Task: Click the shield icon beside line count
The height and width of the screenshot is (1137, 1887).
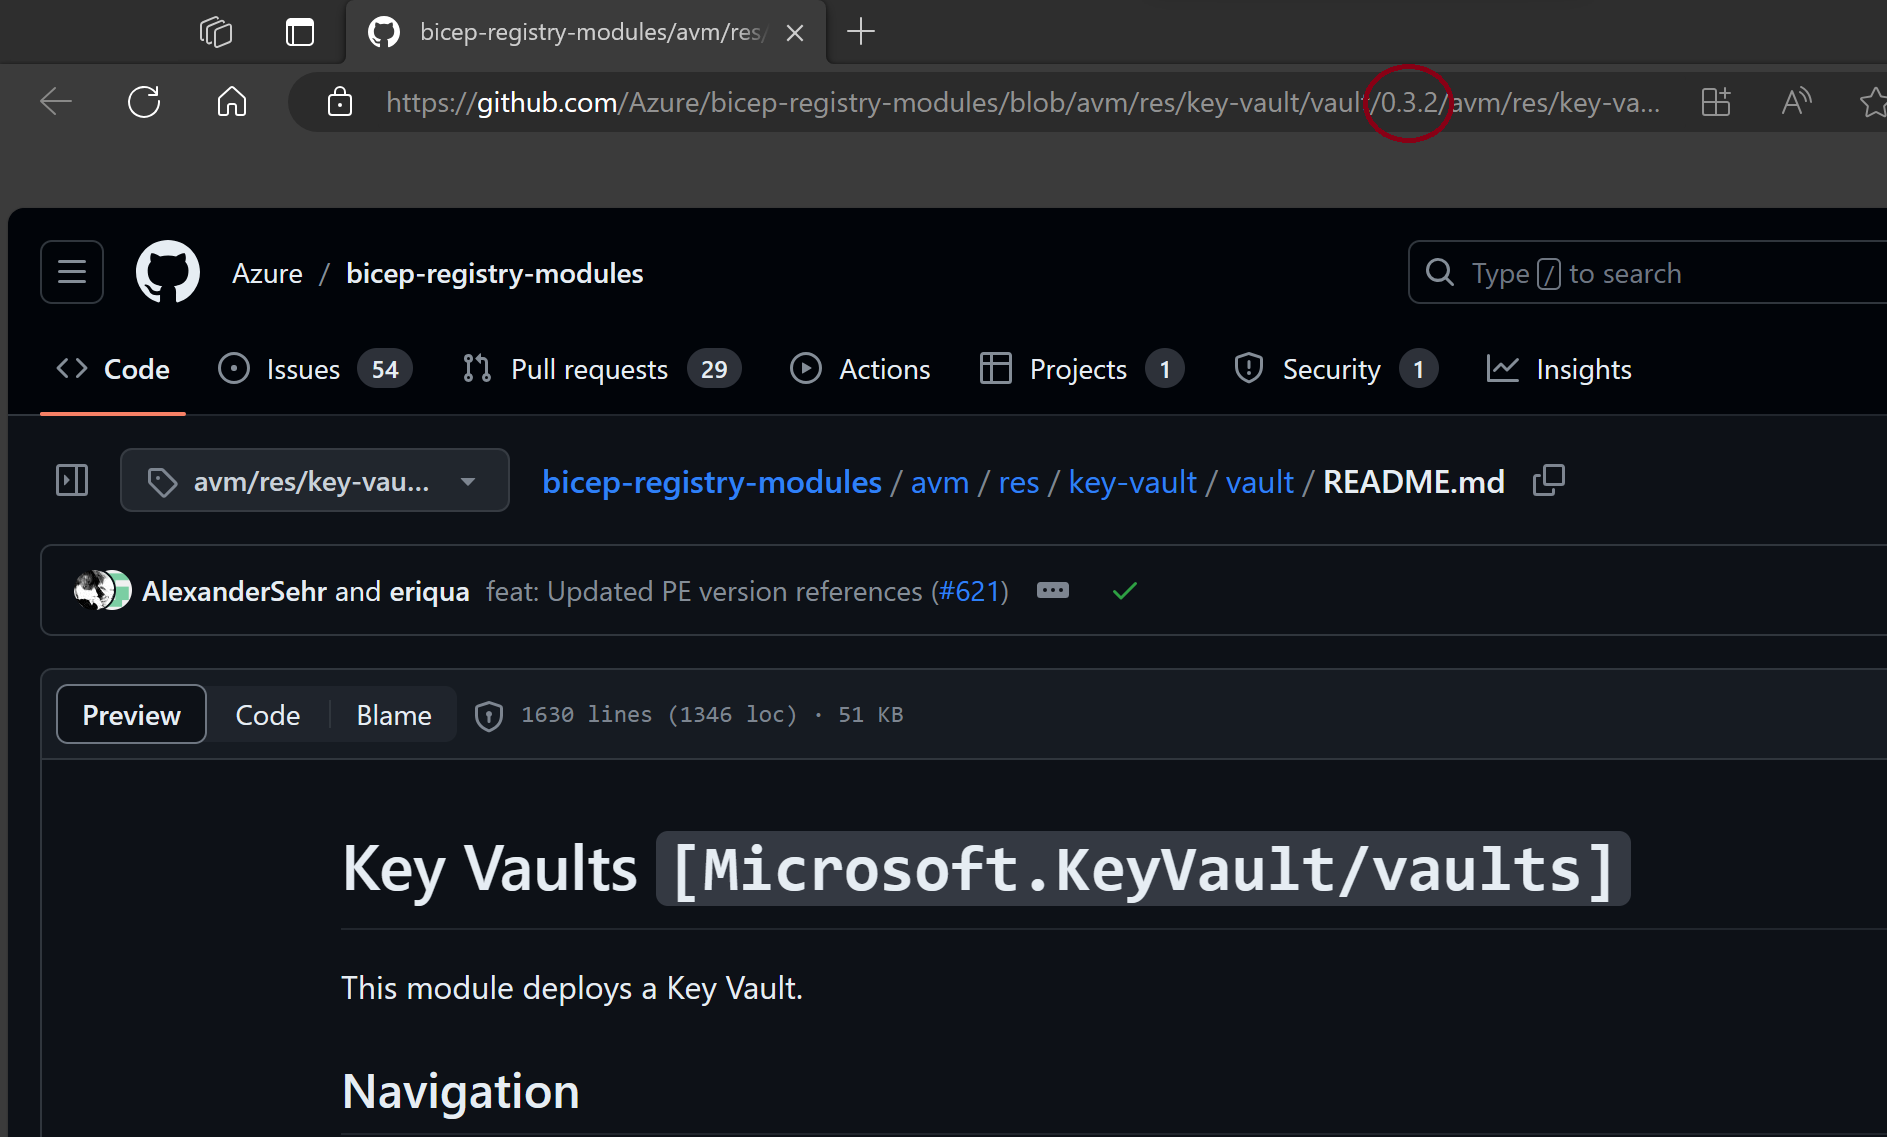Action: click(488, 715)
